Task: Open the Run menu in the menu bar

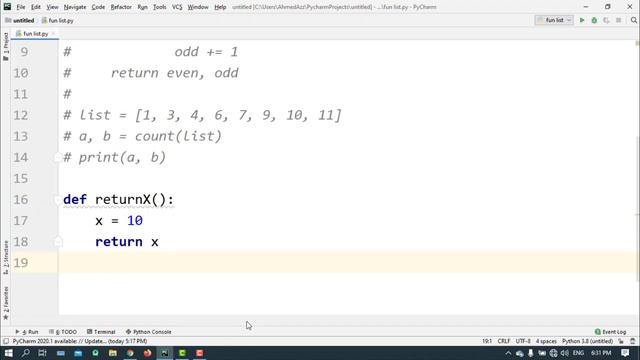Action: [142, 7]
